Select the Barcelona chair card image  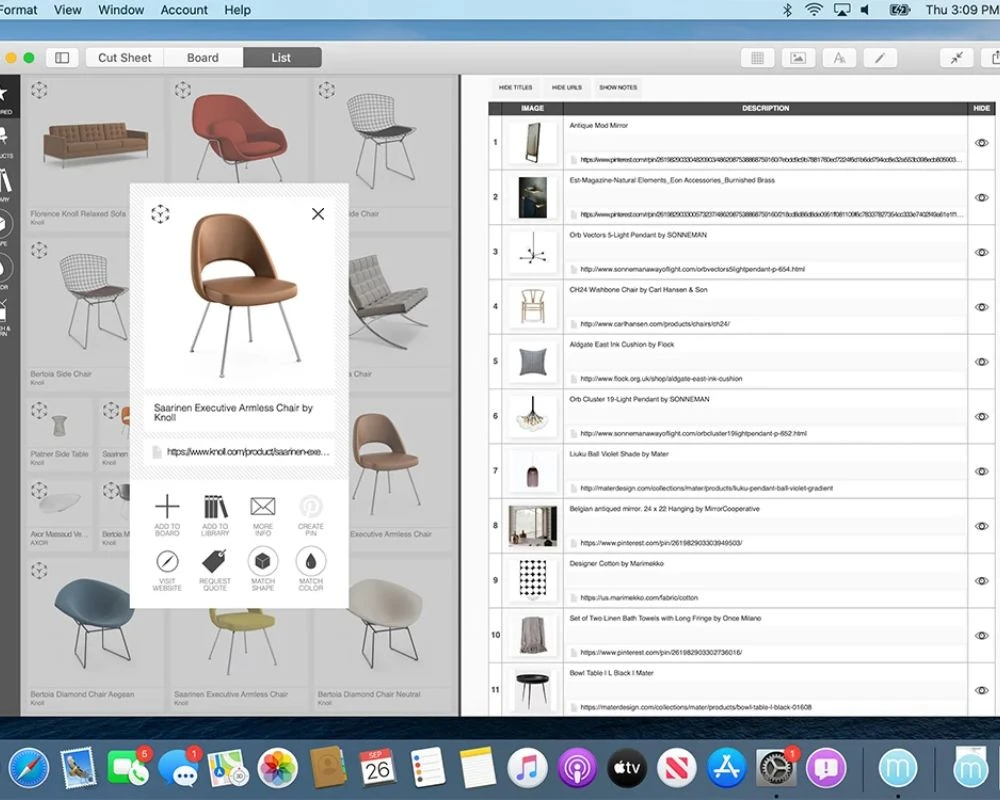pos(388,300)
